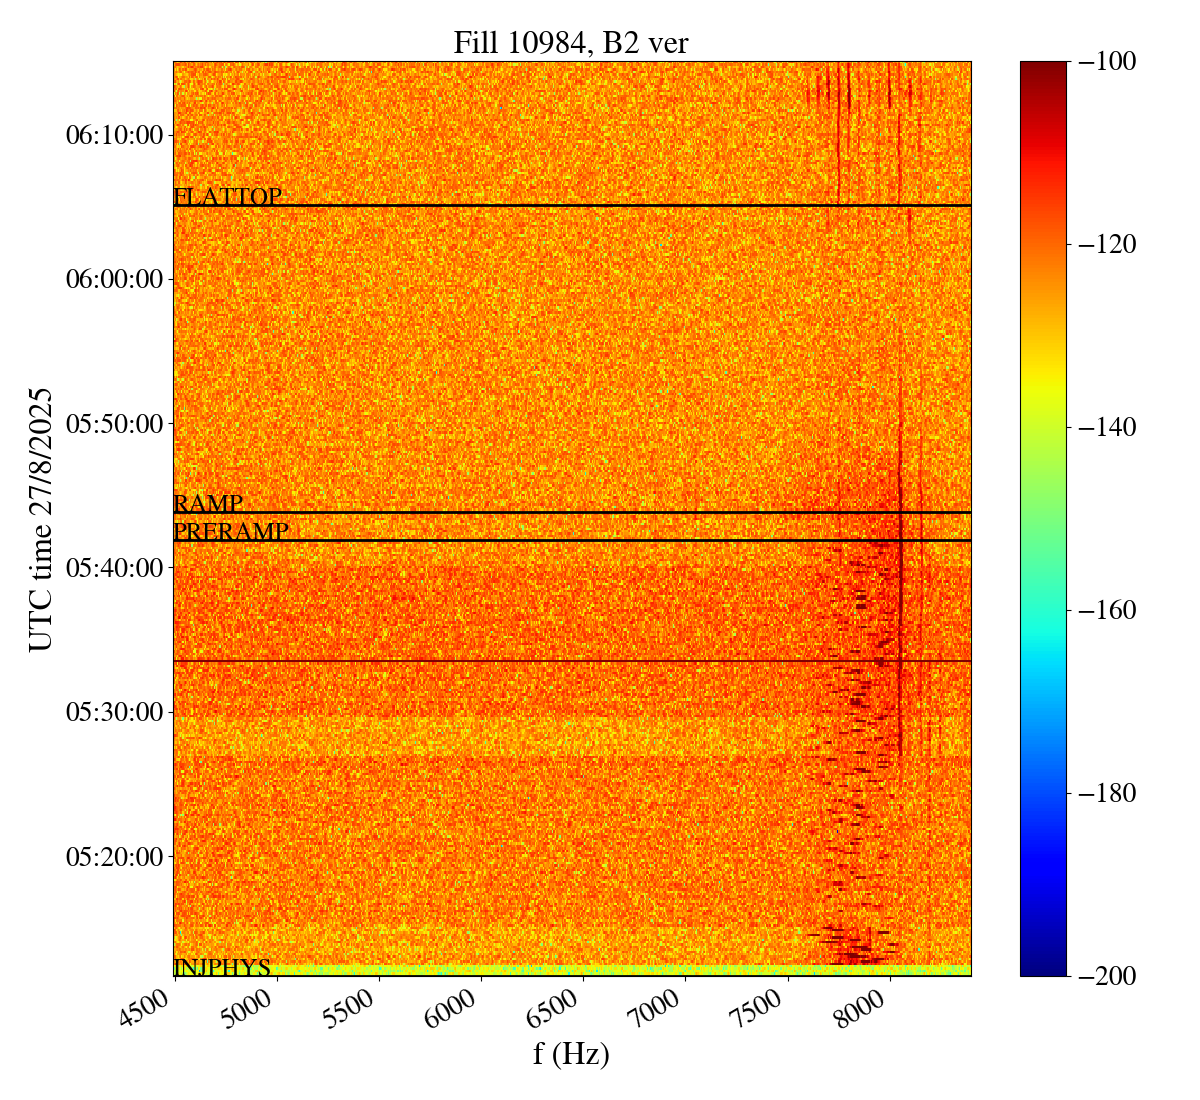Click the 05:50:00 time tick label
This screenshot has width=1200, height=1100.
pyautogui.click(x=114, y=423)
